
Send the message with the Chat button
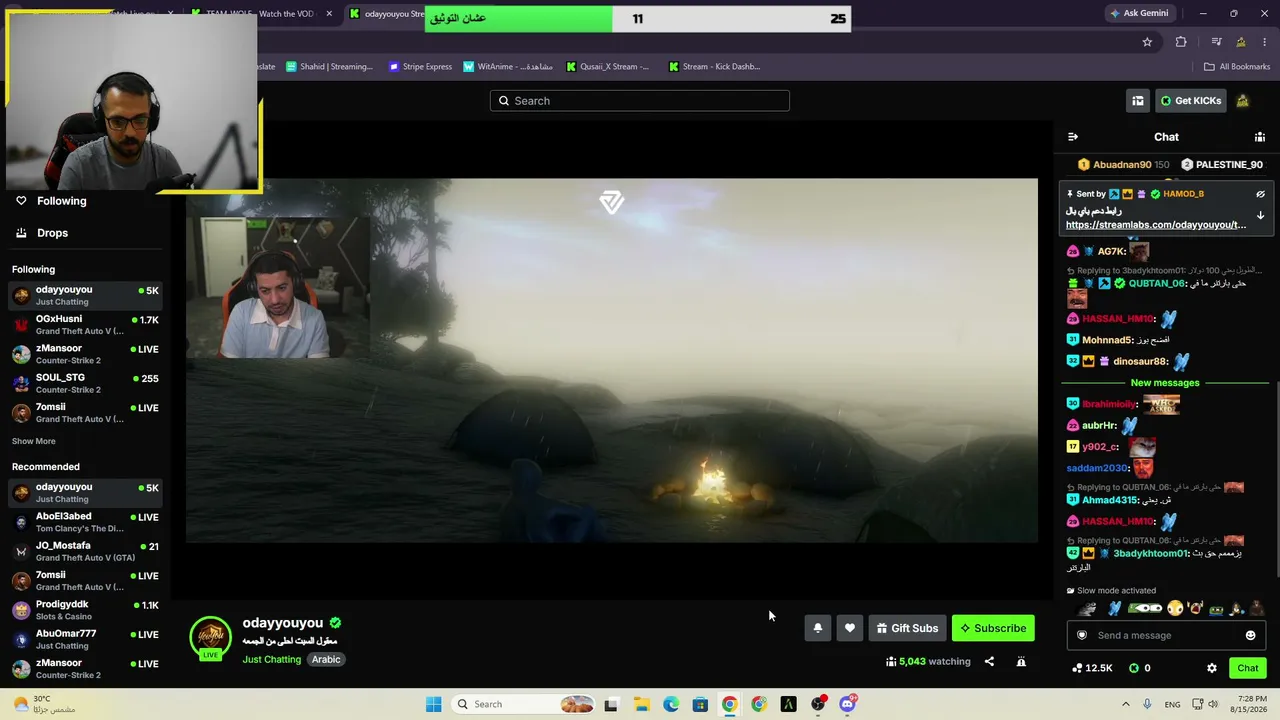(x=1247, y=668)
